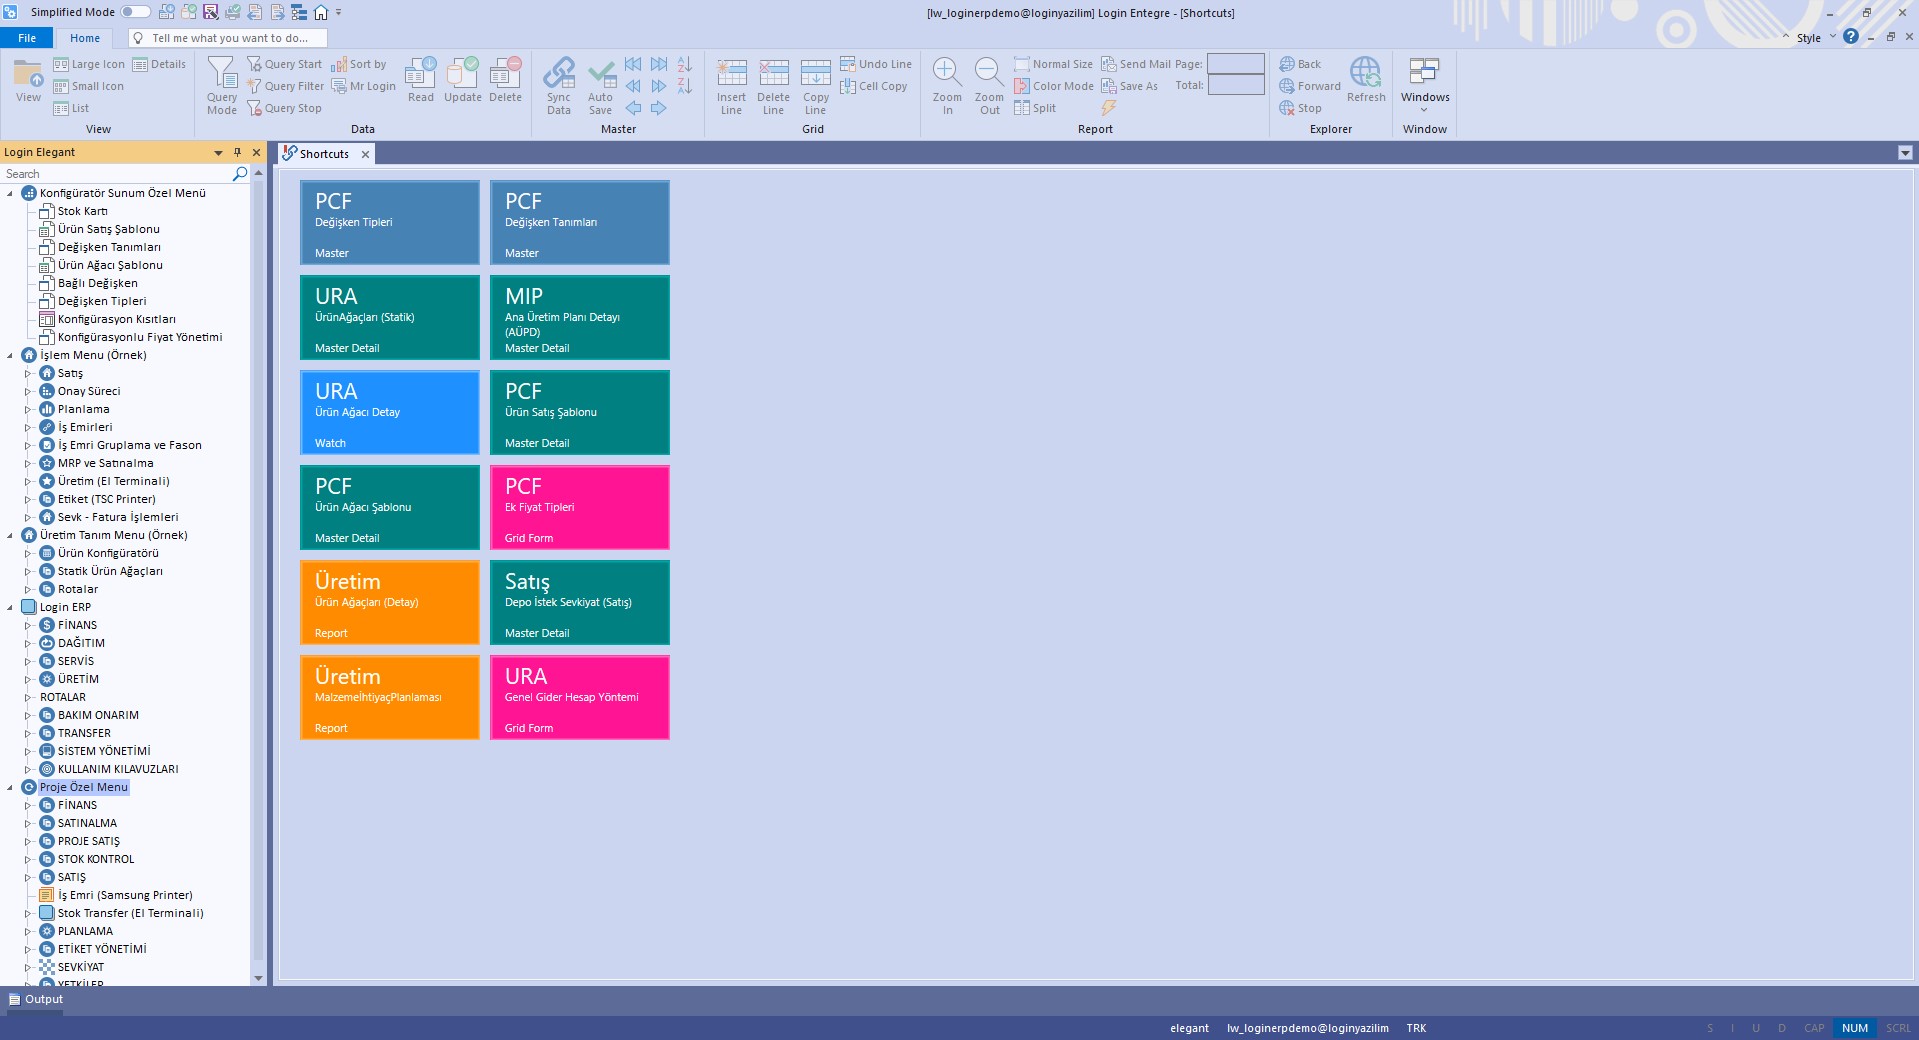Click the Back button in Explorer group
1919x1040 pixels.
(x=1300, y=63)
